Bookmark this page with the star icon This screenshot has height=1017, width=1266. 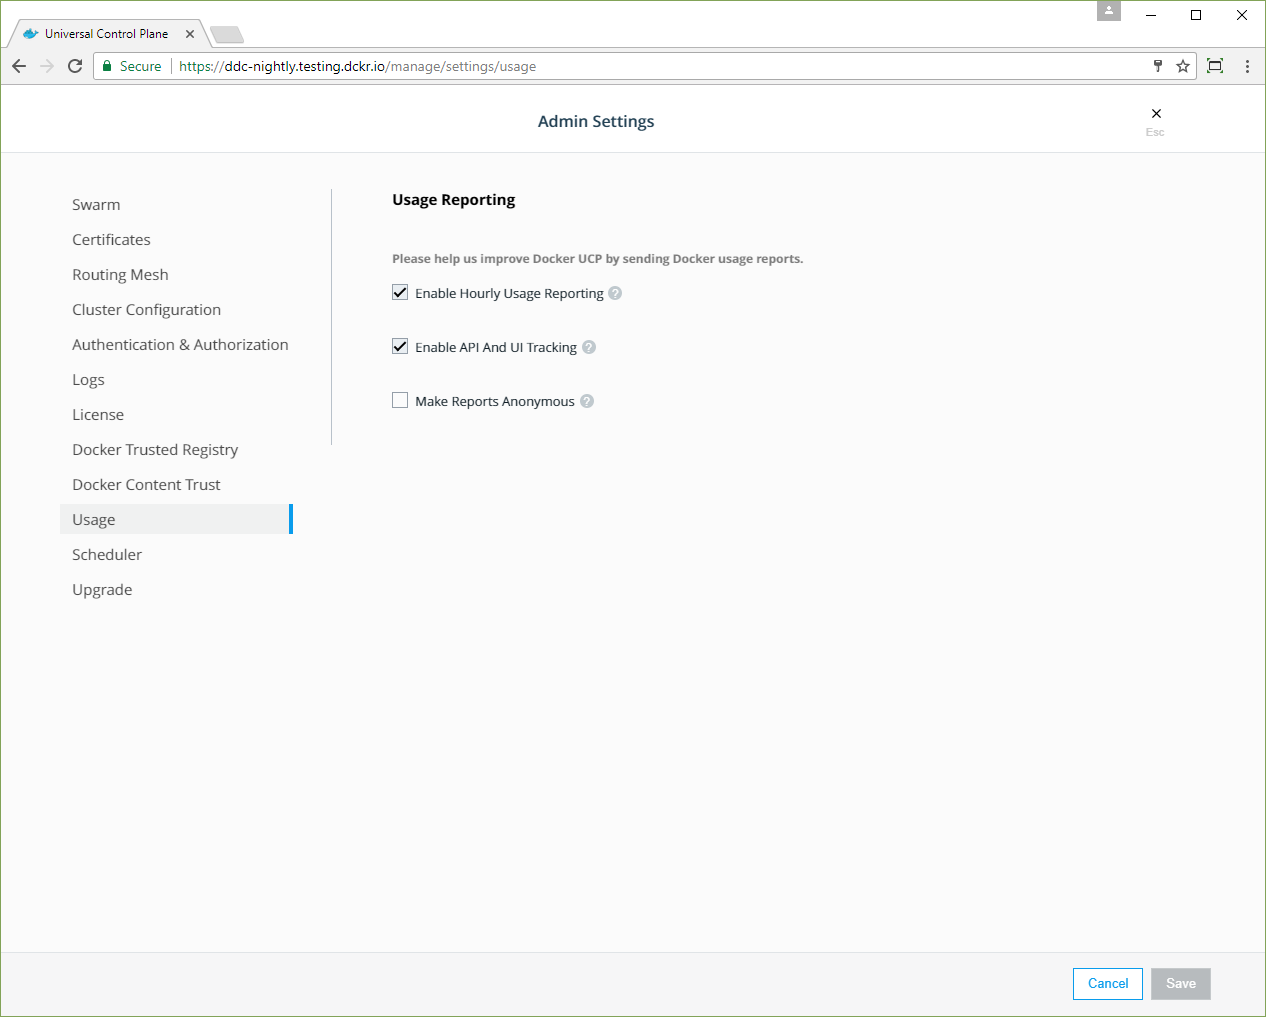(x=1183, y=66)
